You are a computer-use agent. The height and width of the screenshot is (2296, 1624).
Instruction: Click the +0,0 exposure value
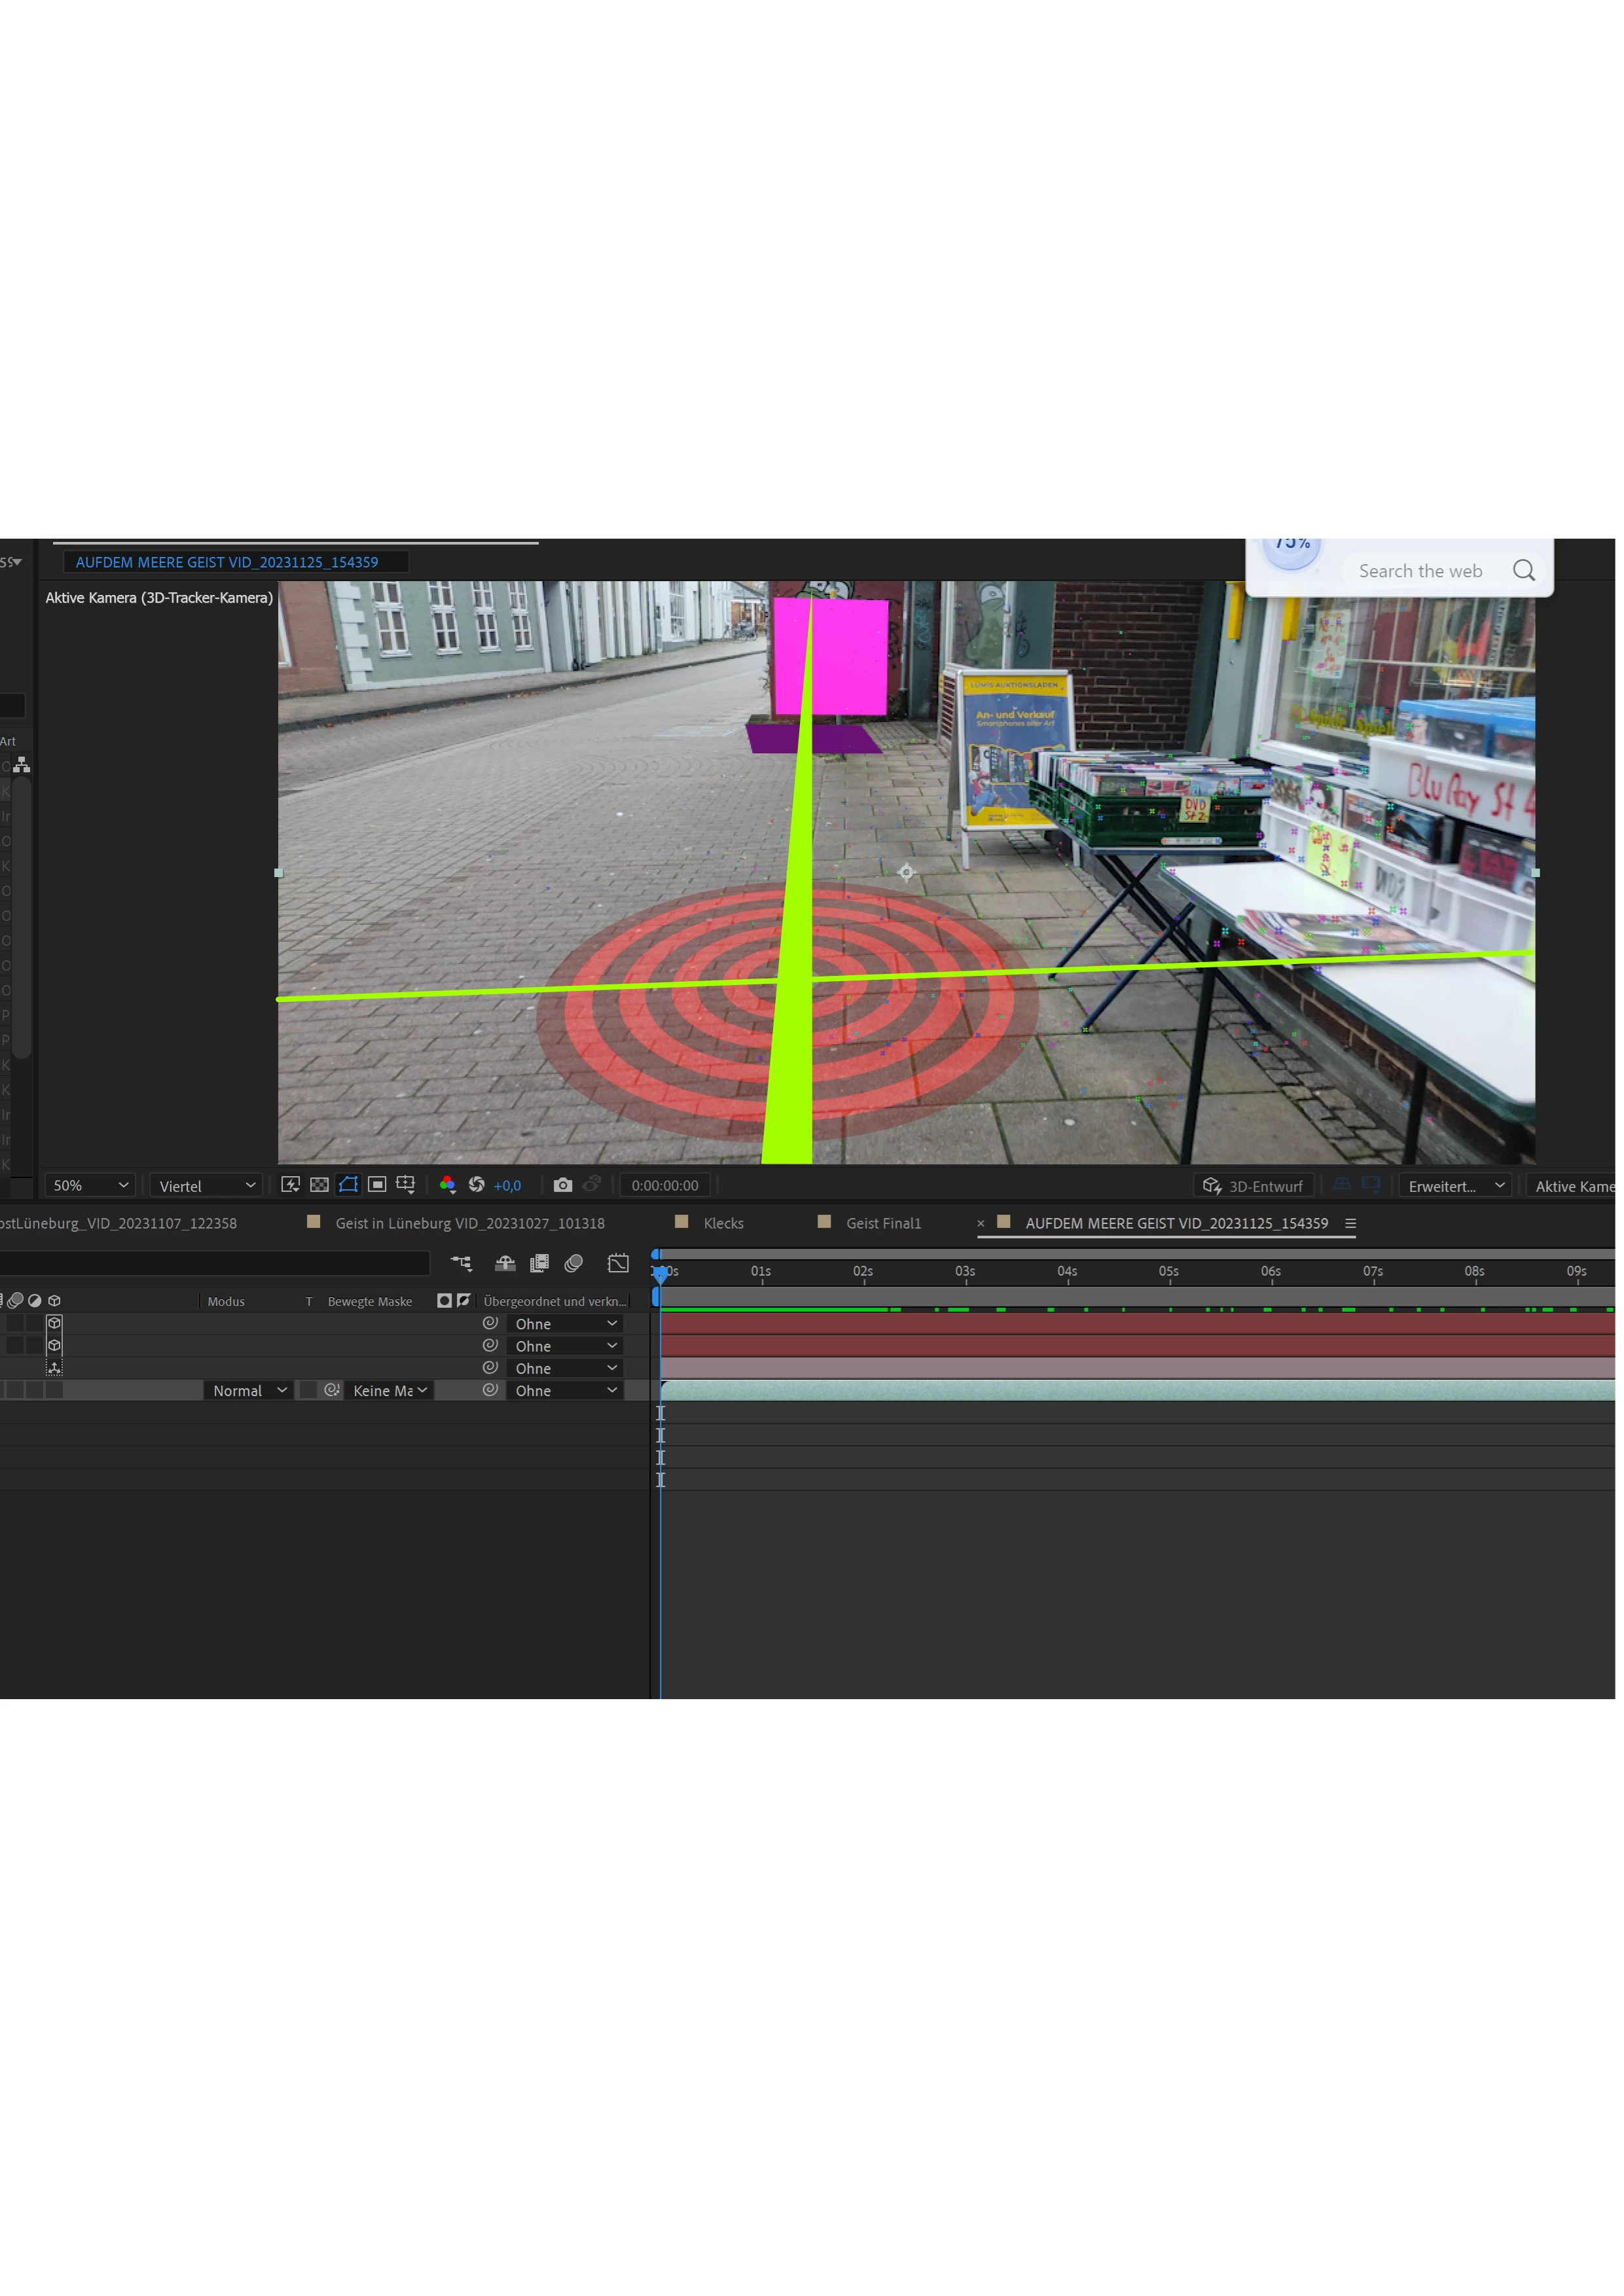pos(507,1186)
